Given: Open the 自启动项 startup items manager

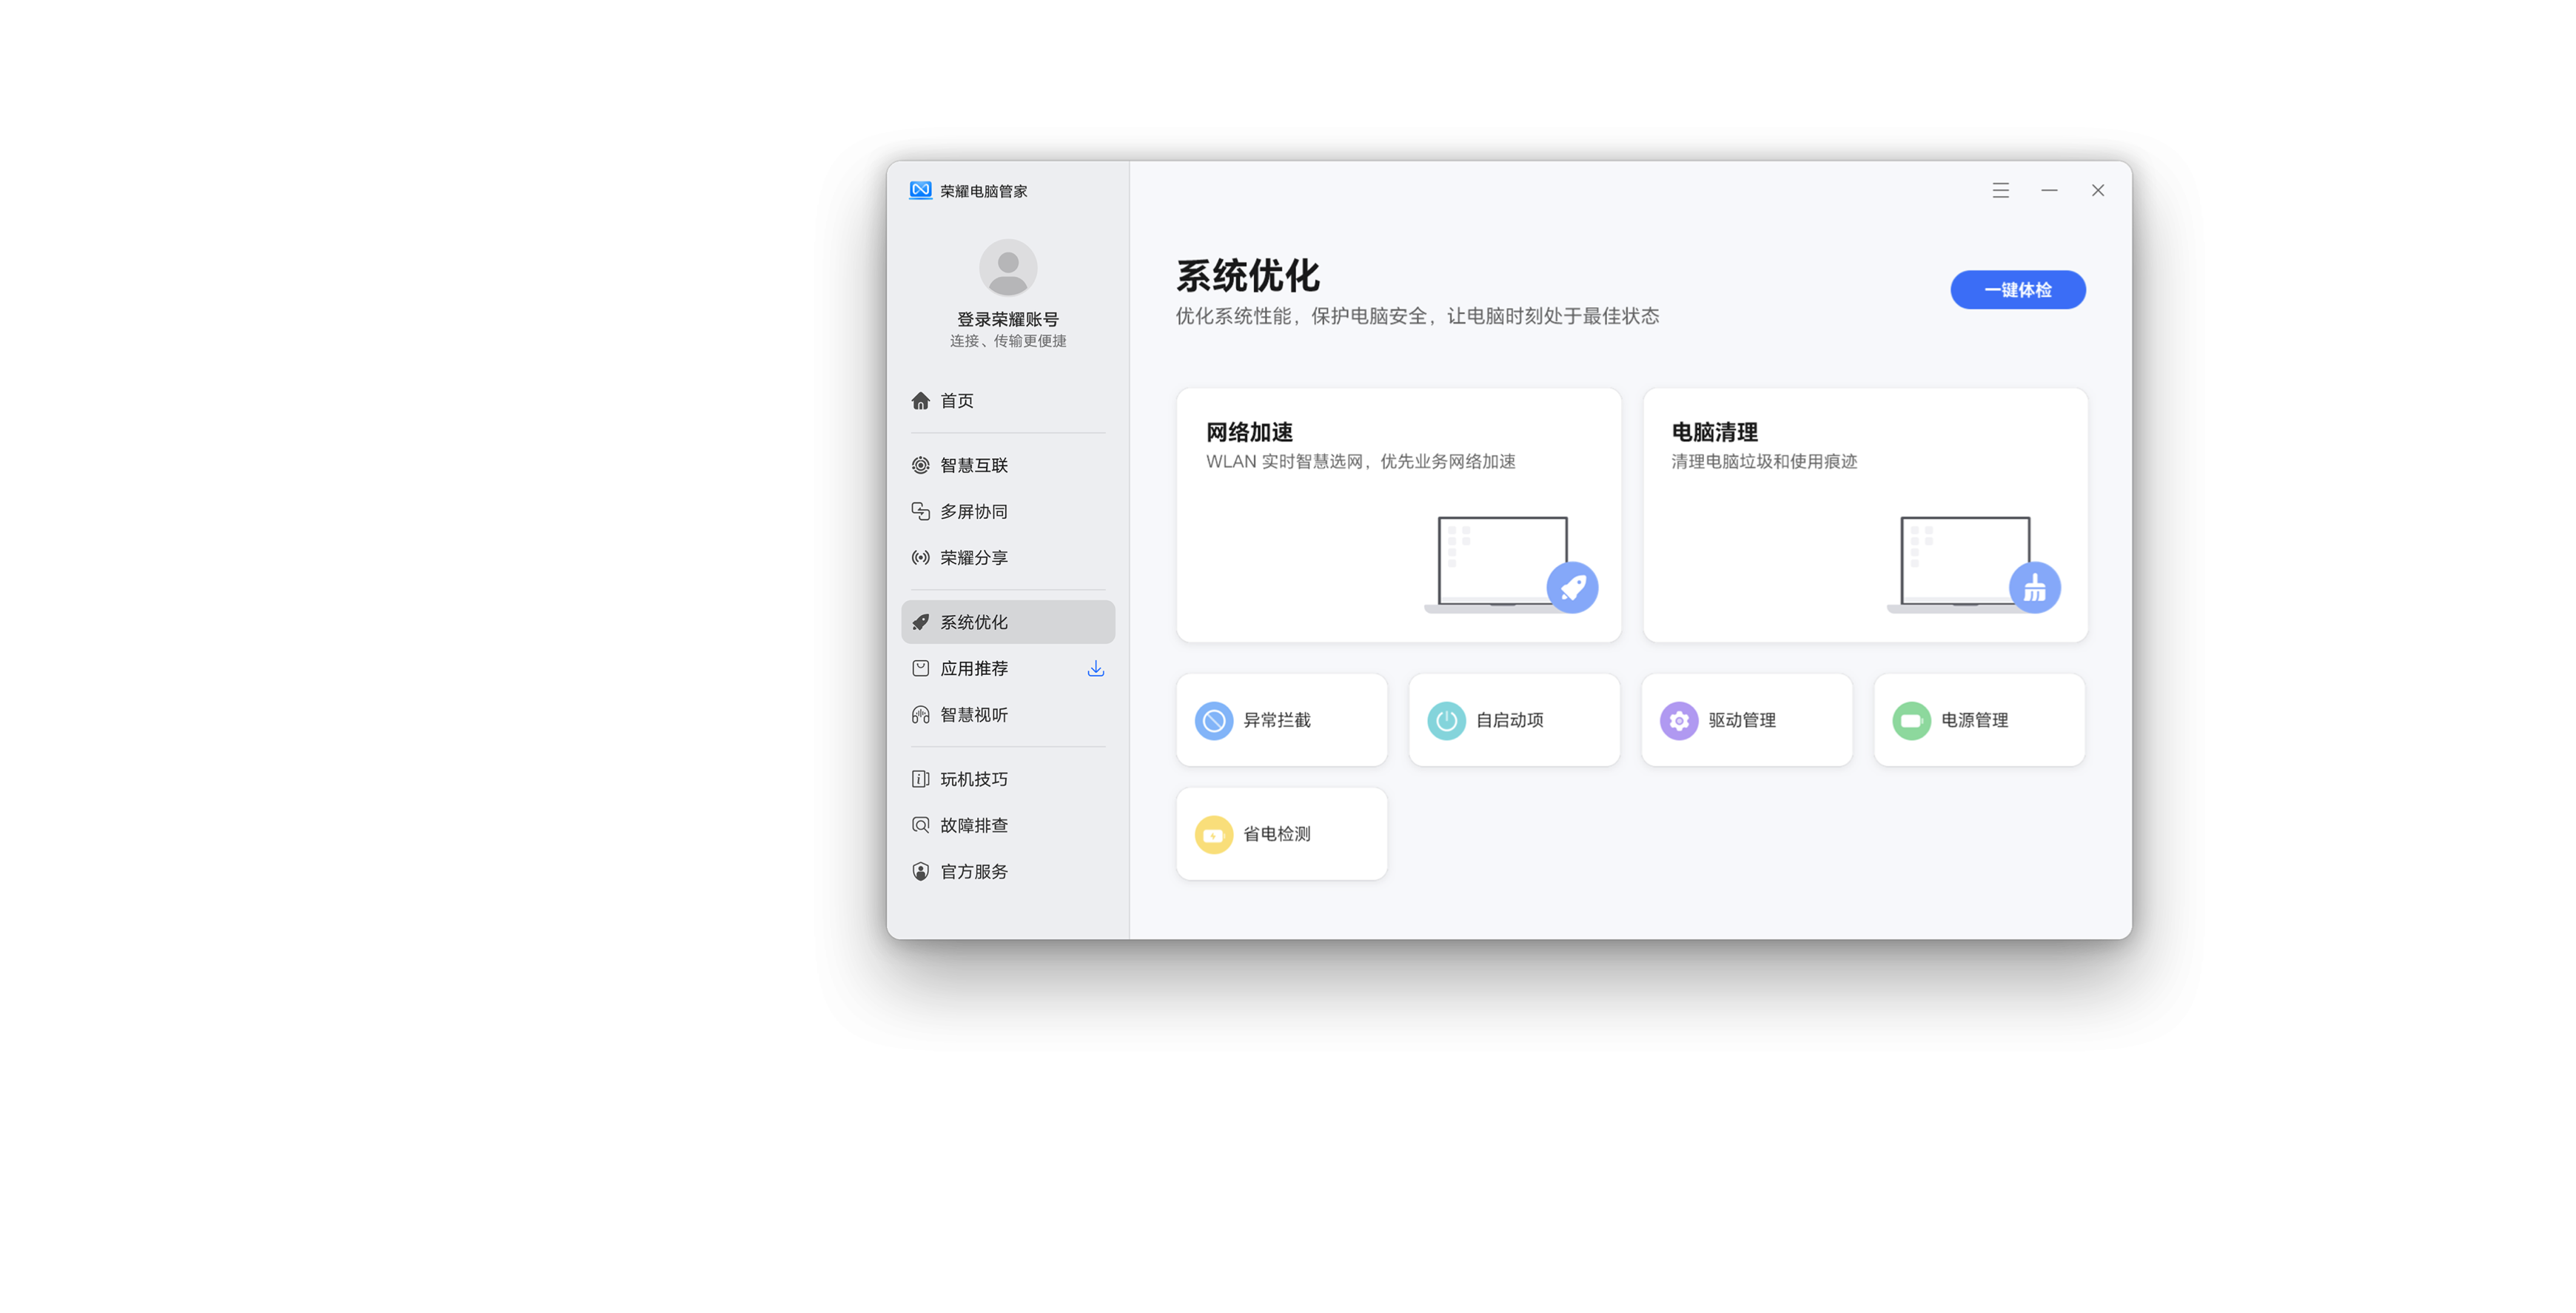Looking at the screenshot, I should click(1513, 719).
